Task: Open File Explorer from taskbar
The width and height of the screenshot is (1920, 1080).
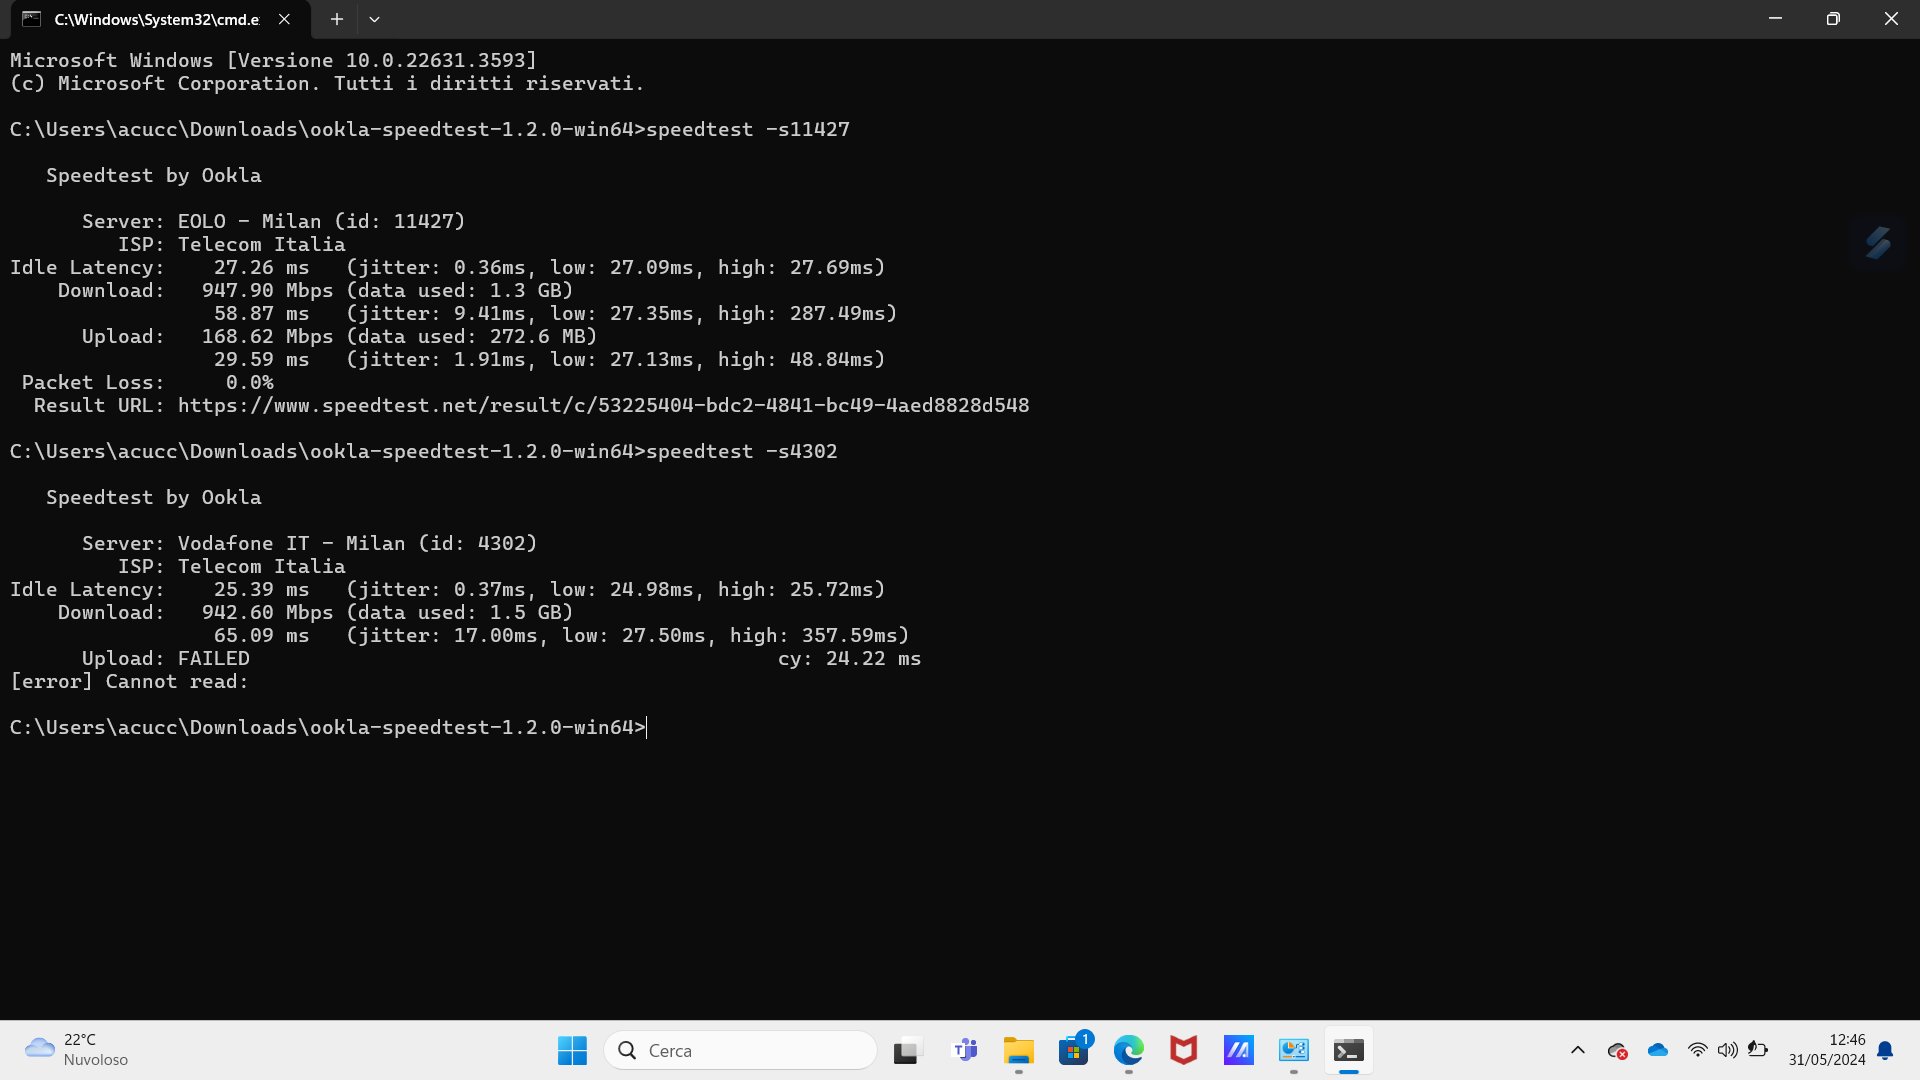Action: [1018, 1050]
